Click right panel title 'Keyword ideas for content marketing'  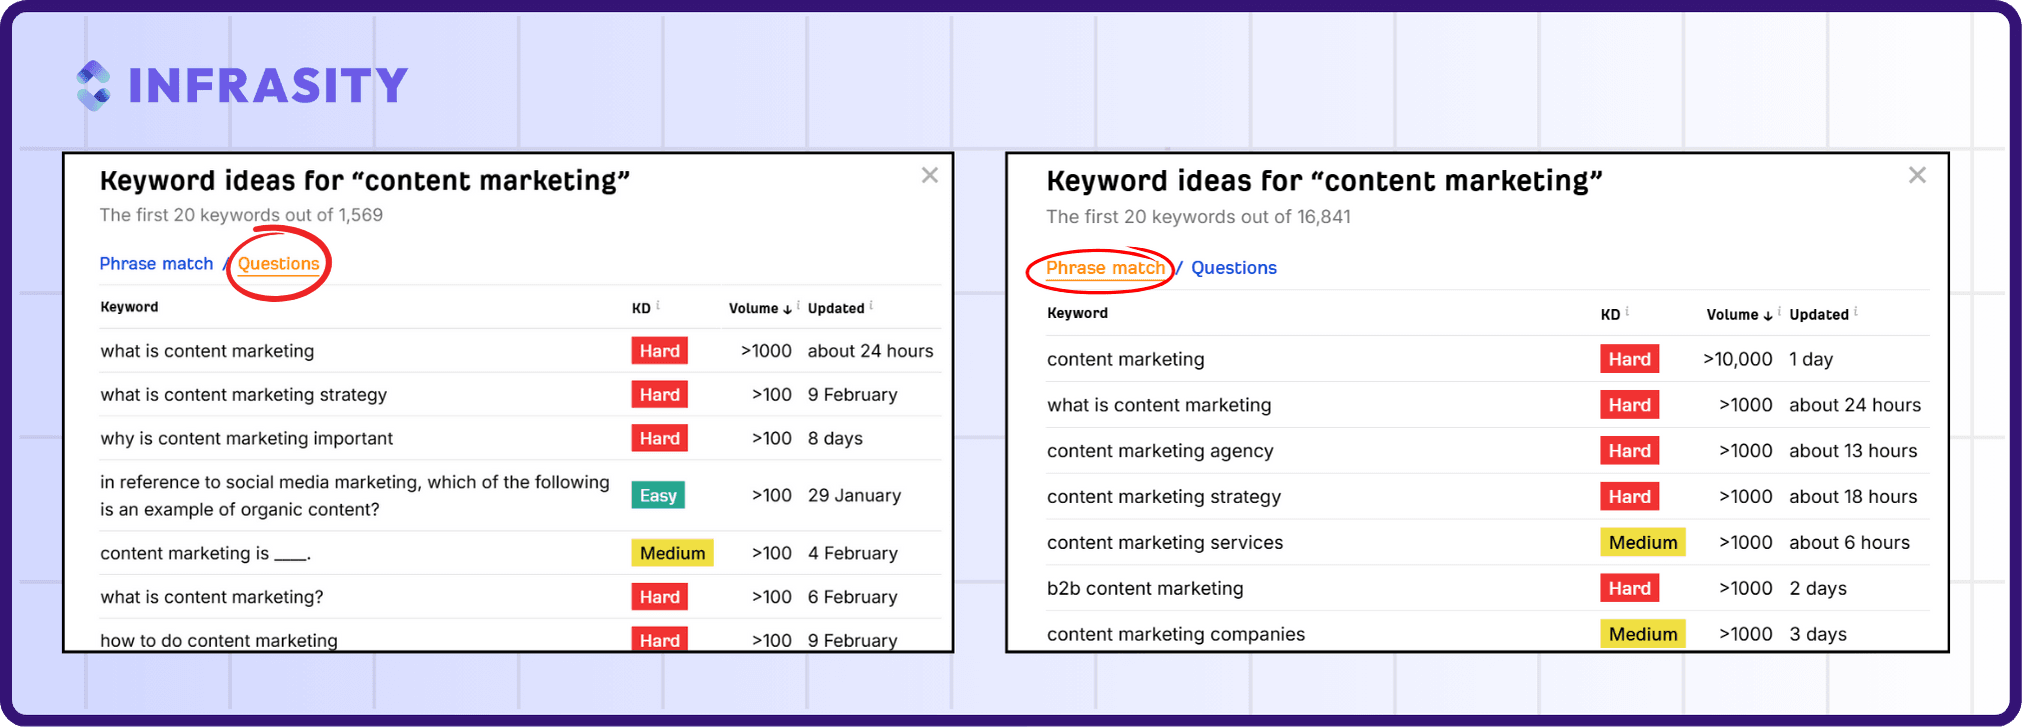click(1324, 181)
